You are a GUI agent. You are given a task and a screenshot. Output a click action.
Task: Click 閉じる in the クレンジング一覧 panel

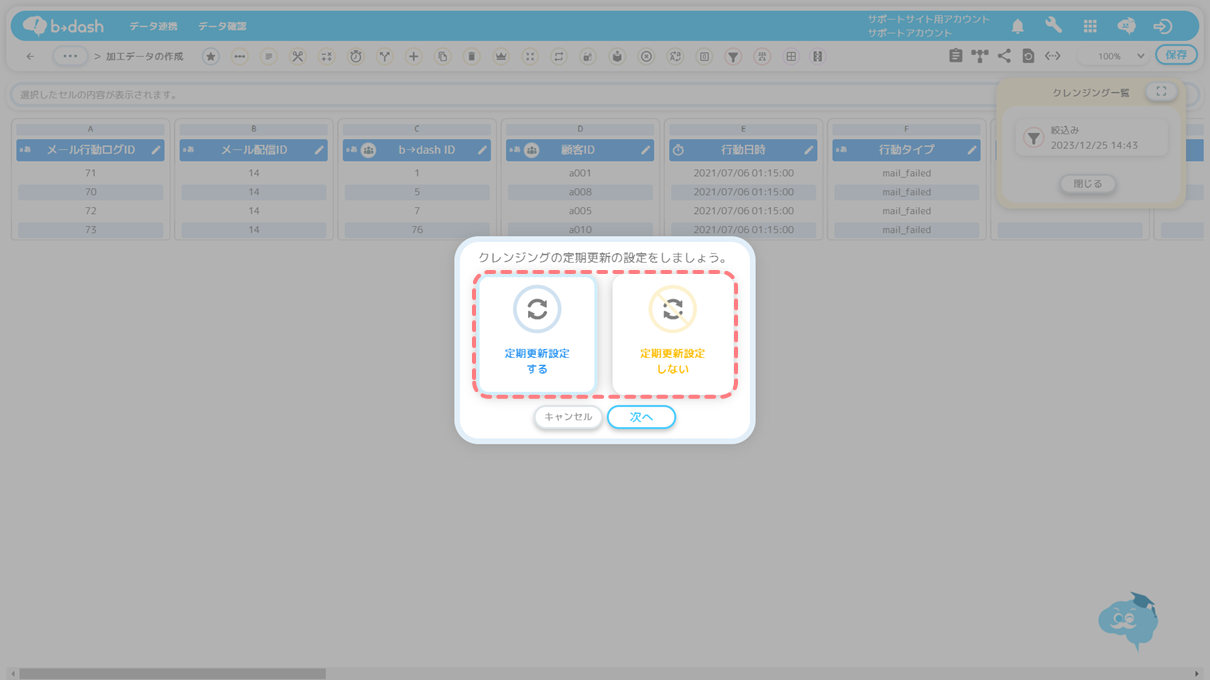tap(1087, 184)
